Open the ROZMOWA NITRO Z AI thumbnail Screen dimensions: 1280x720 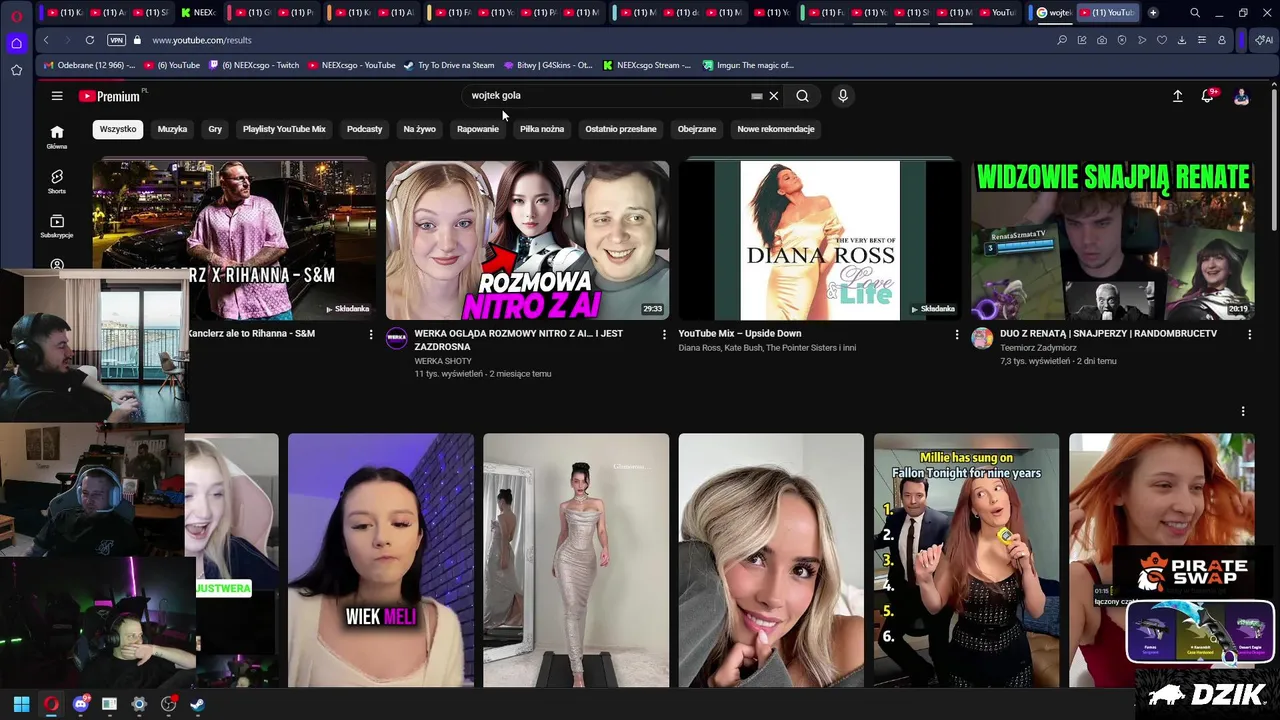(527, 240)
